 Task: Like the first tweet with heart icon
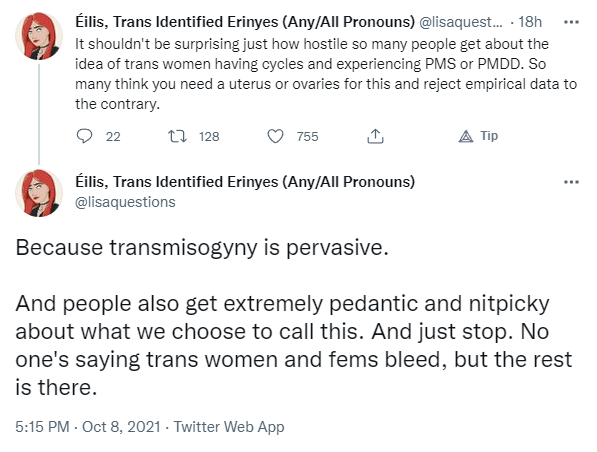[275, 136]
